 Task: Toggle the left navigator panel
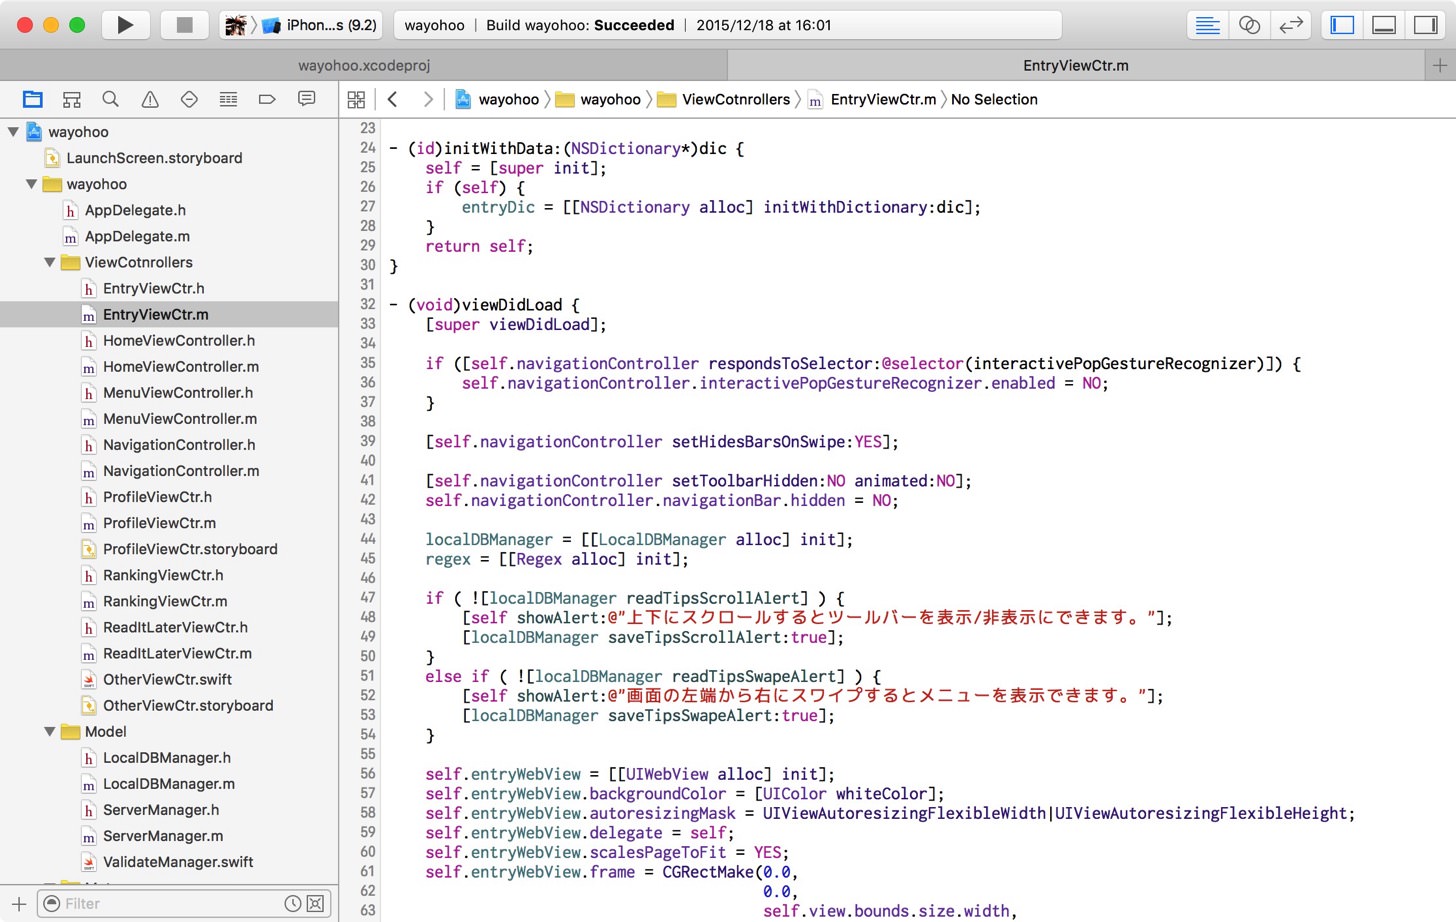coord(1342,25)
